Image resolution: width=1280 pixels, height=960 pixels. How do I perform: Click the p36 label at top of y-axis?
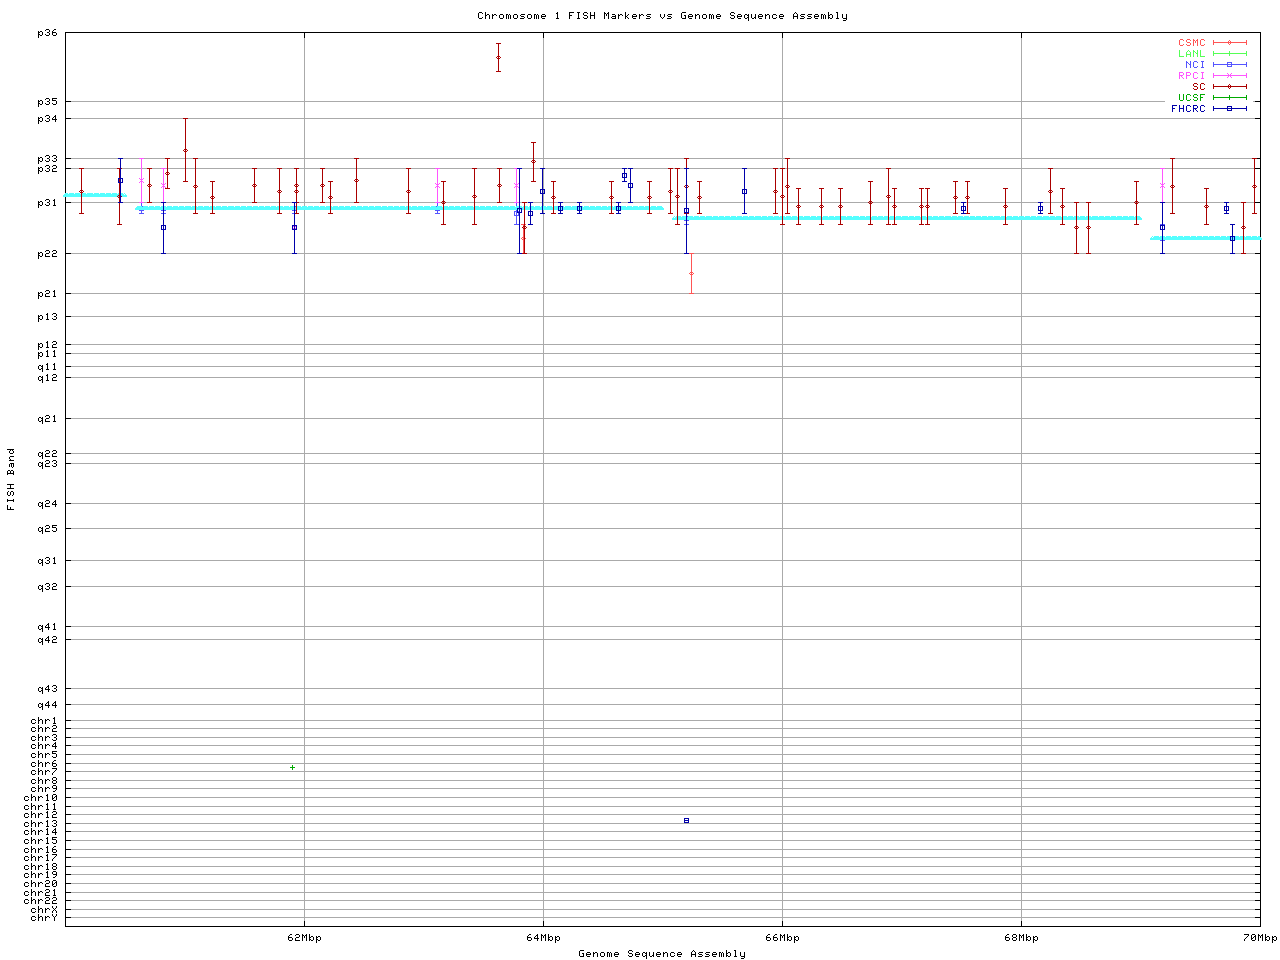[48, 33]
